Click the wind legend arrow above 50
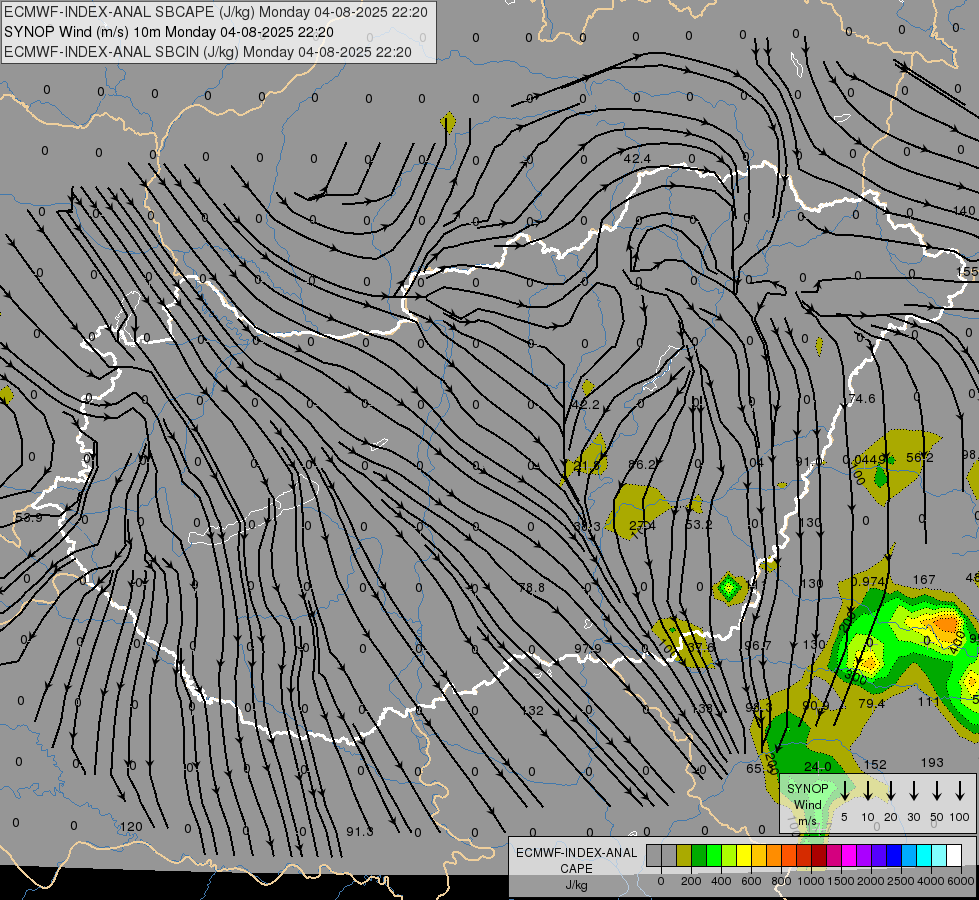This screenshot has width=979, height=900. [x=937, y=791]
